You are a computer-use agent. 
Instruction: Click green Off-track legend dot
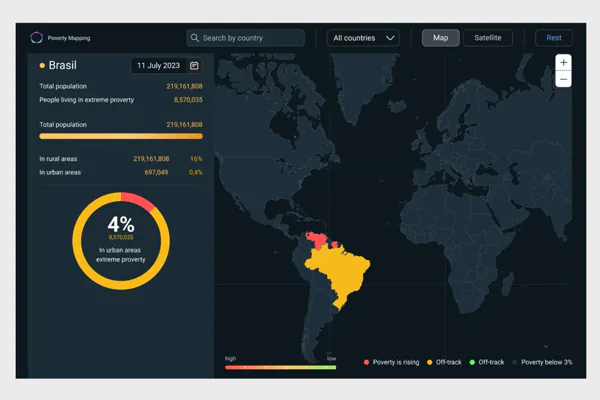tap(472, 362)
